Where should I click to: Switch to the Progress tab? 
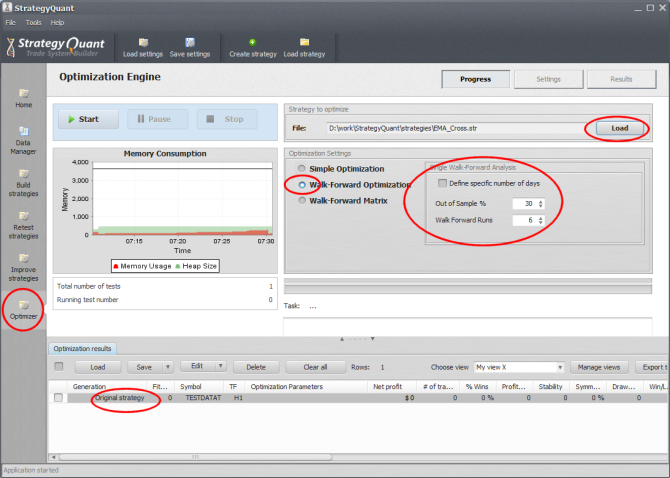click(x=476, y=79)
